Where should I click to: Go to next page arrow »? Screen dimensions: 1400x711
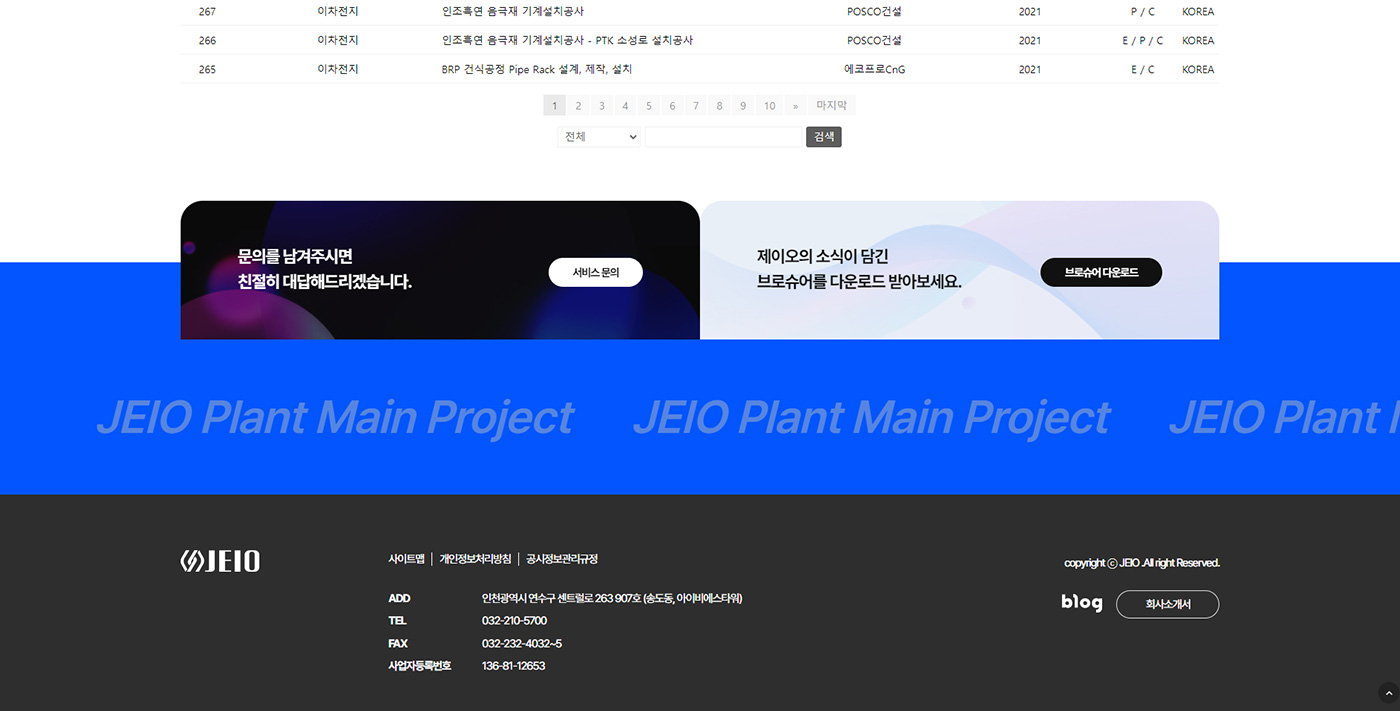click(x=795, y=106)
